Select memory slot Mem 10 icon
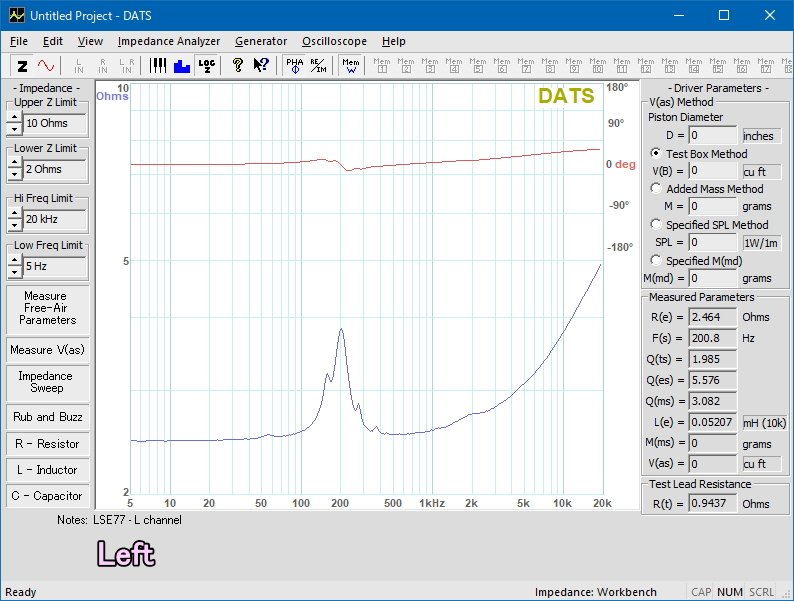This screenshot has height=601, width=794. point(598,65)
